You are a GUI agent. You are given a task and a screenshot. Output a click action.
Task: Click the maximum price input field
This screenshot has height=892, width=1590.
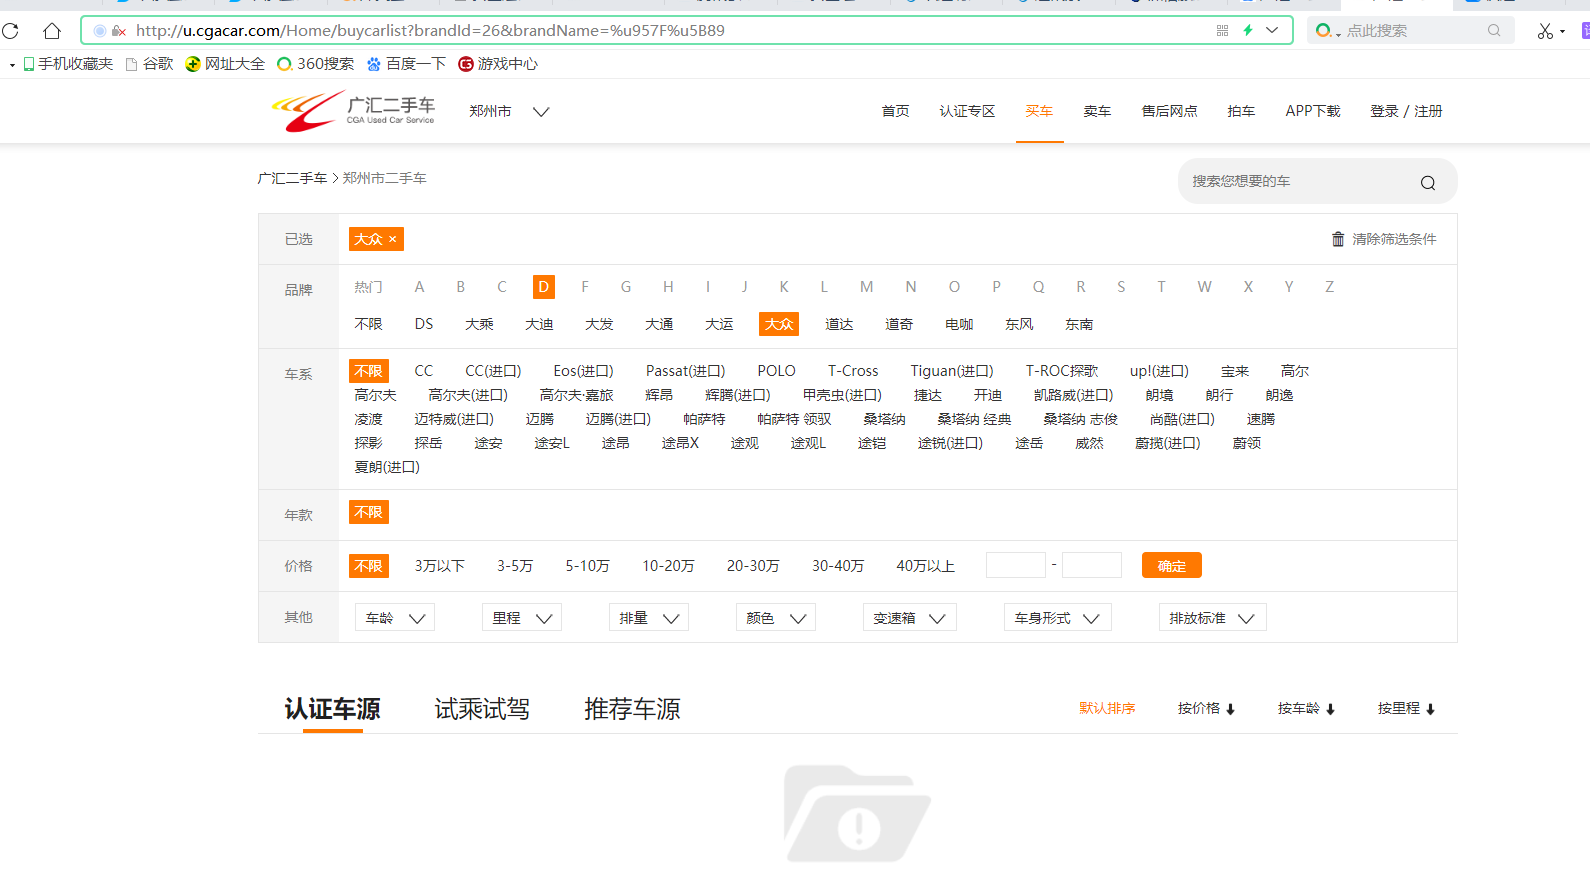(1092, 565)
